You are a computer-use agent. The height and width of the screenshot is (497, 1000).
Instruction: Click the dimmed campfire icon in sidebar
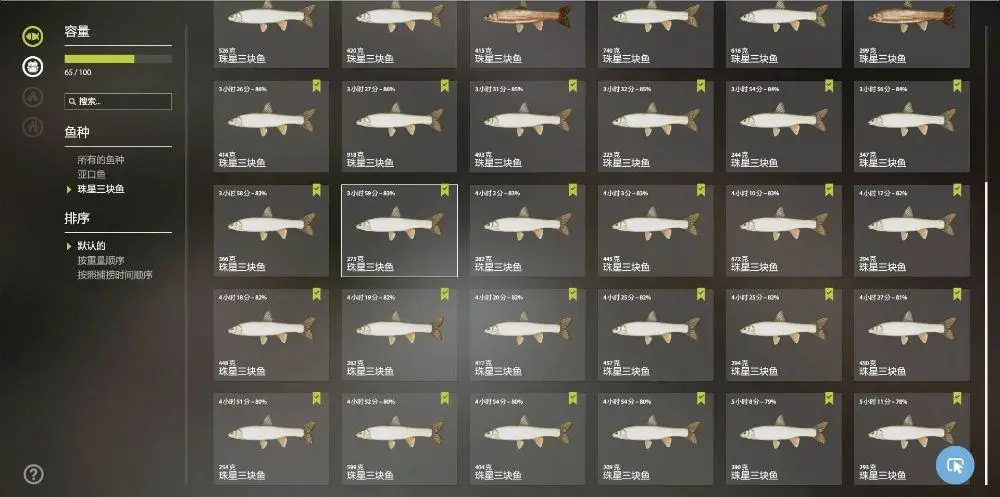[33, 126]
